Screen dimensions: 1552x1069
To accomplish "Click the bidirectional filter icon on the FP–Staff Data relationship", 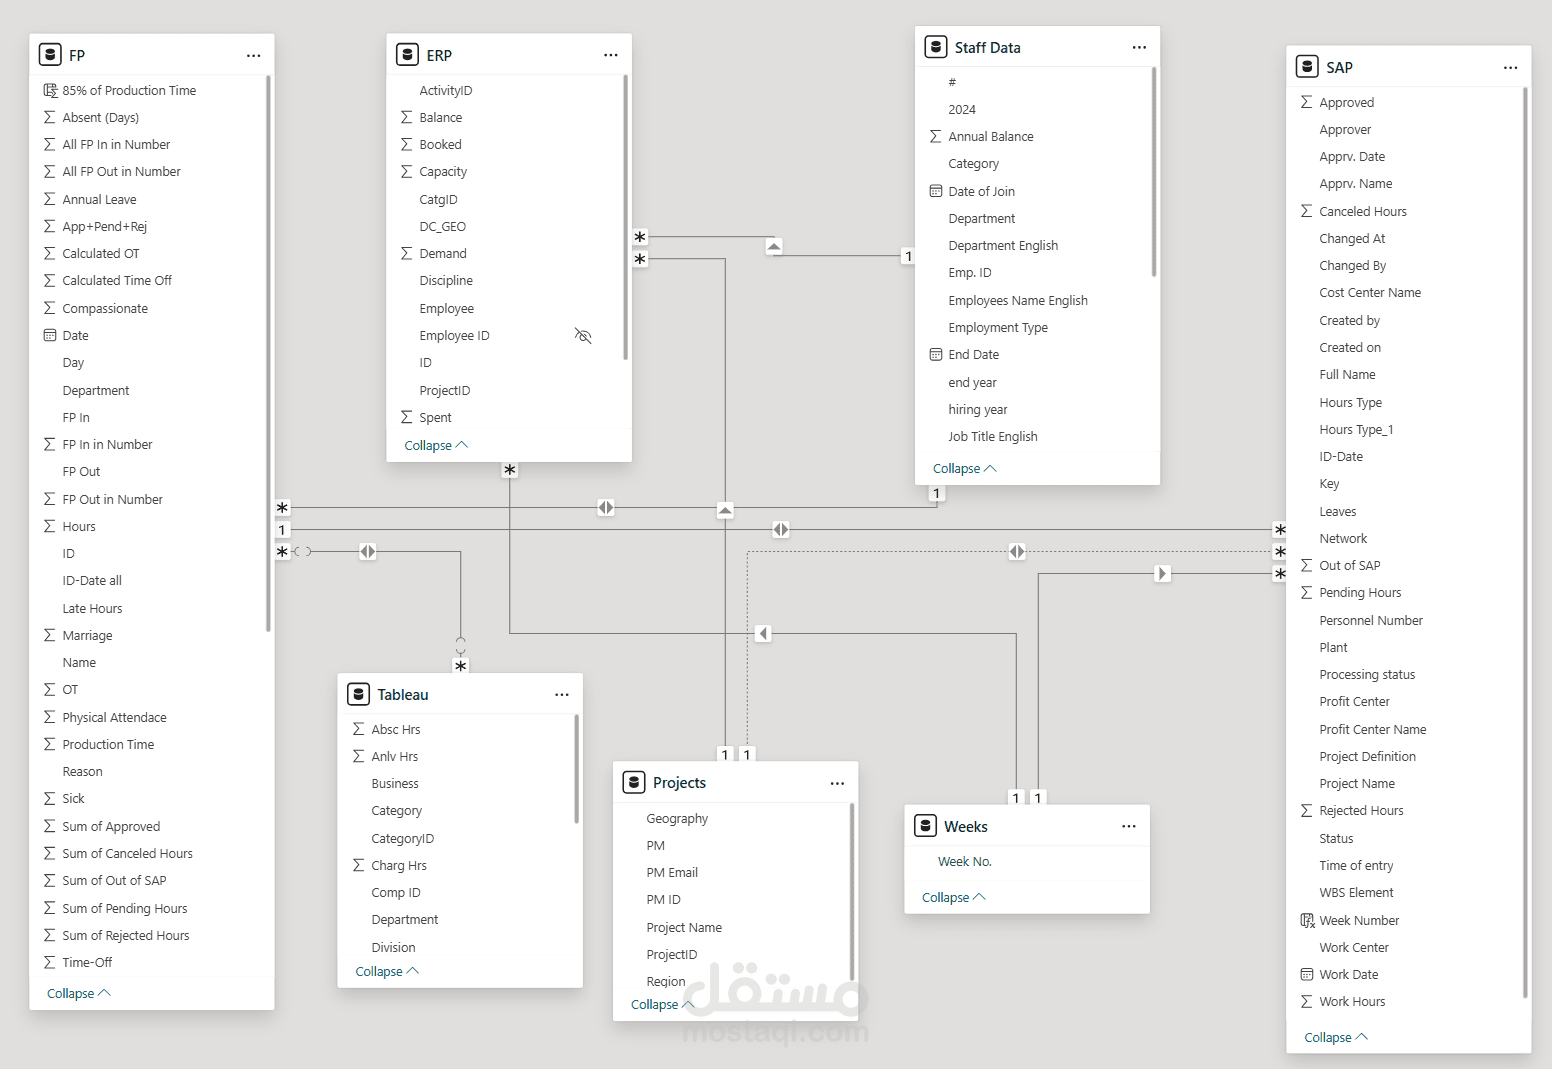I will pyautogui.click(x=606, y=507).
